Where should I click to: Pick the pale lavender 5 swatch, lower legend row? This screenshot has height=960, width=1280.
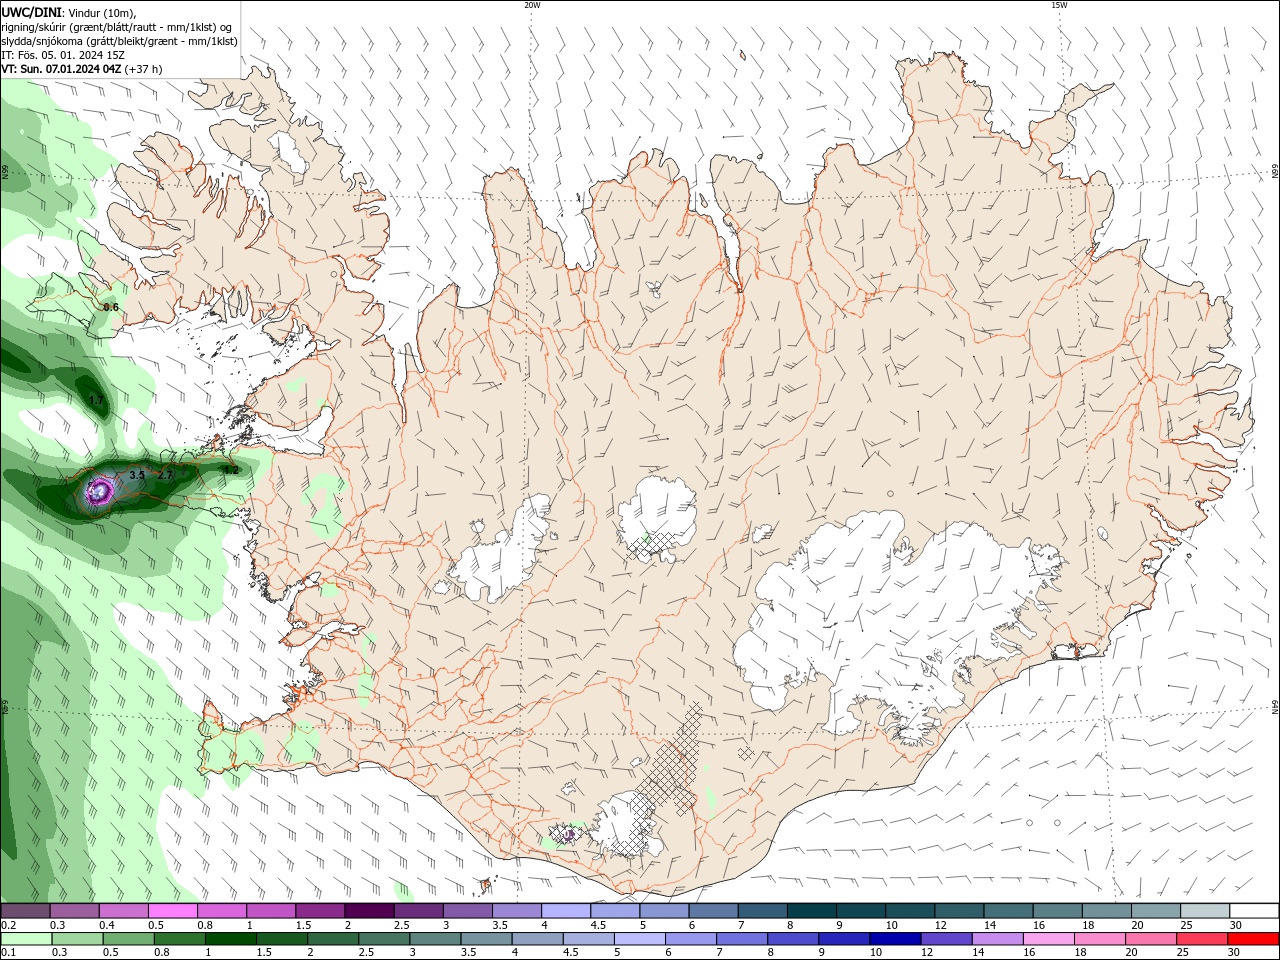pyautogui.click(x=639, y=939)
